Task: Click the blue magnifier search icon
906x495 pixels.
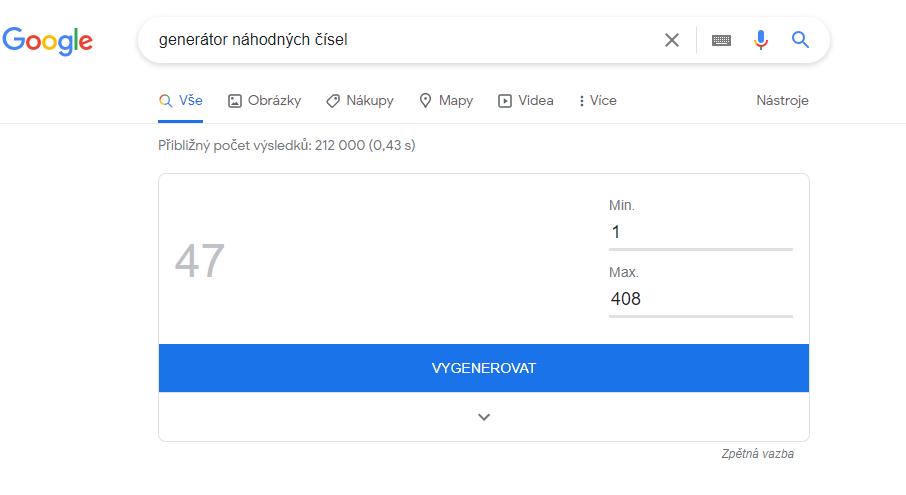Action: pyautogui.click(x=800, y=40)
